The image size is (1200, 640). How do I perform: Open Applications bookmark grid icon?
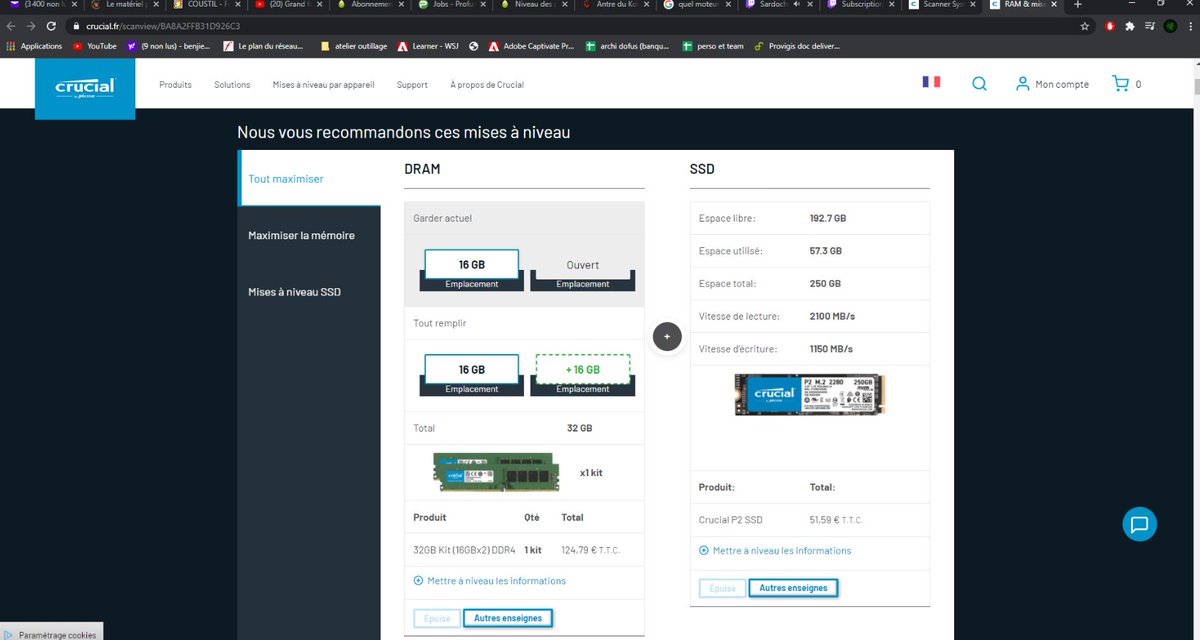tap(11, 46)
